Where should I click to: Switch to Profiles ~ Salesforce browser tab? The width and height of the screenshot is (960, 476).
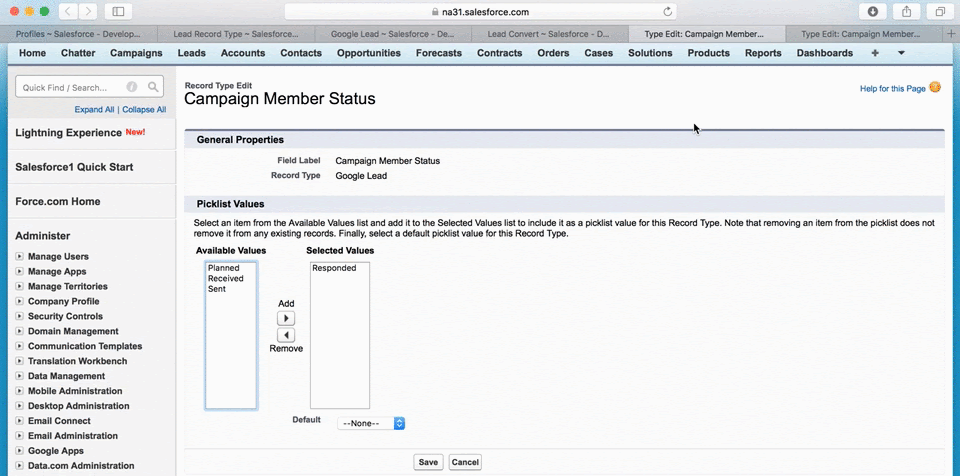(78, 34)
